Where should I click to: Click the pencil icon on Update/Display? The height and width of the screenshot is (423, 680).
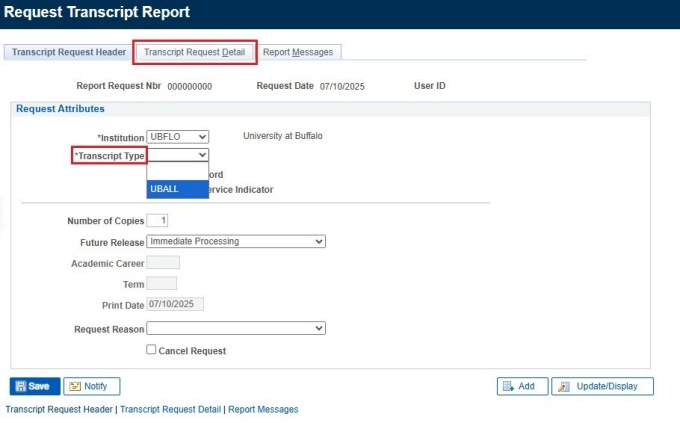564,386
